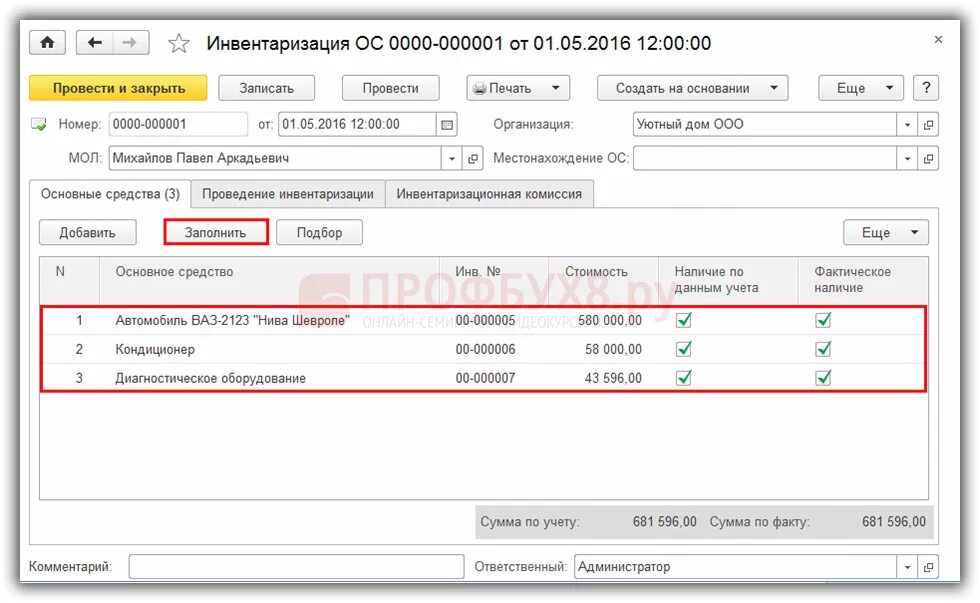Screen dimensions: 980x603
Task: Expand the Создать на основании menu
Action: pos(692,88)
